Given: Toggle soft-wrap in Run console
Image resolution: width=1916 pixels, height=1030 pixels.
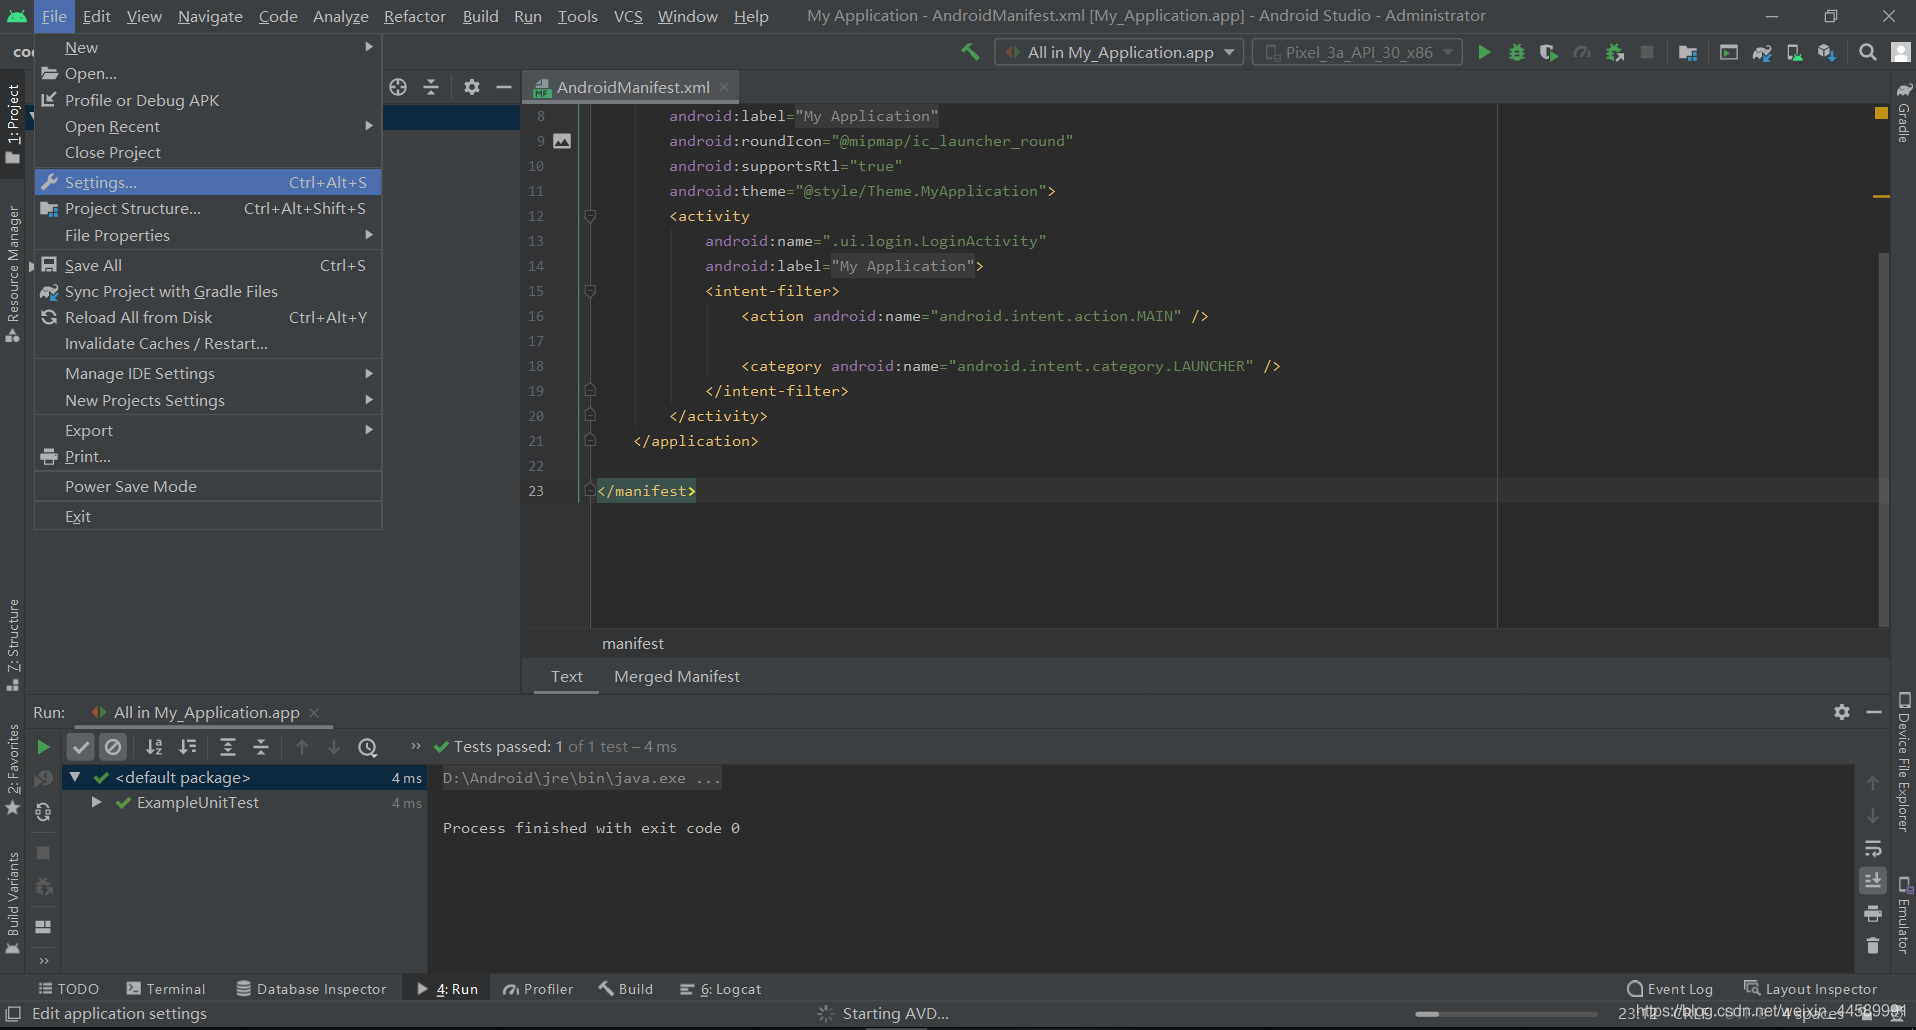Looking at the screenshot, I should [x=1873, y=849].
